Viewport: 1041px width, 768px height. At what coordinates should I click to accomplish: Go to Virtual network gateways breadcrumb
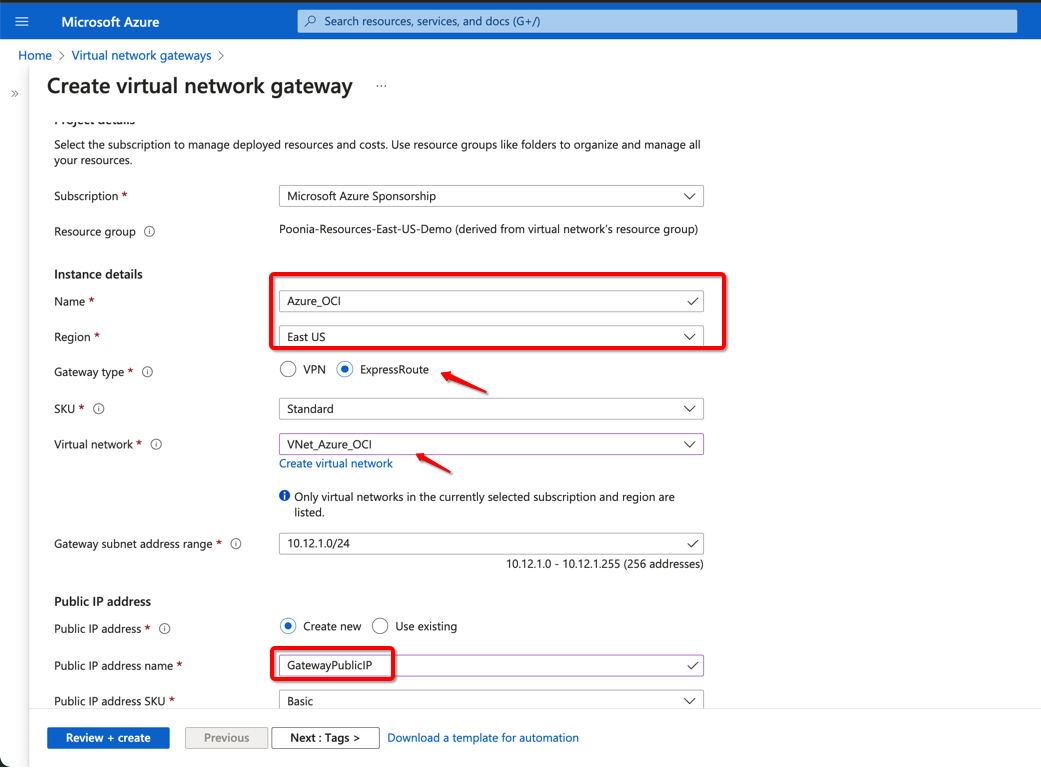click(141, 56)
